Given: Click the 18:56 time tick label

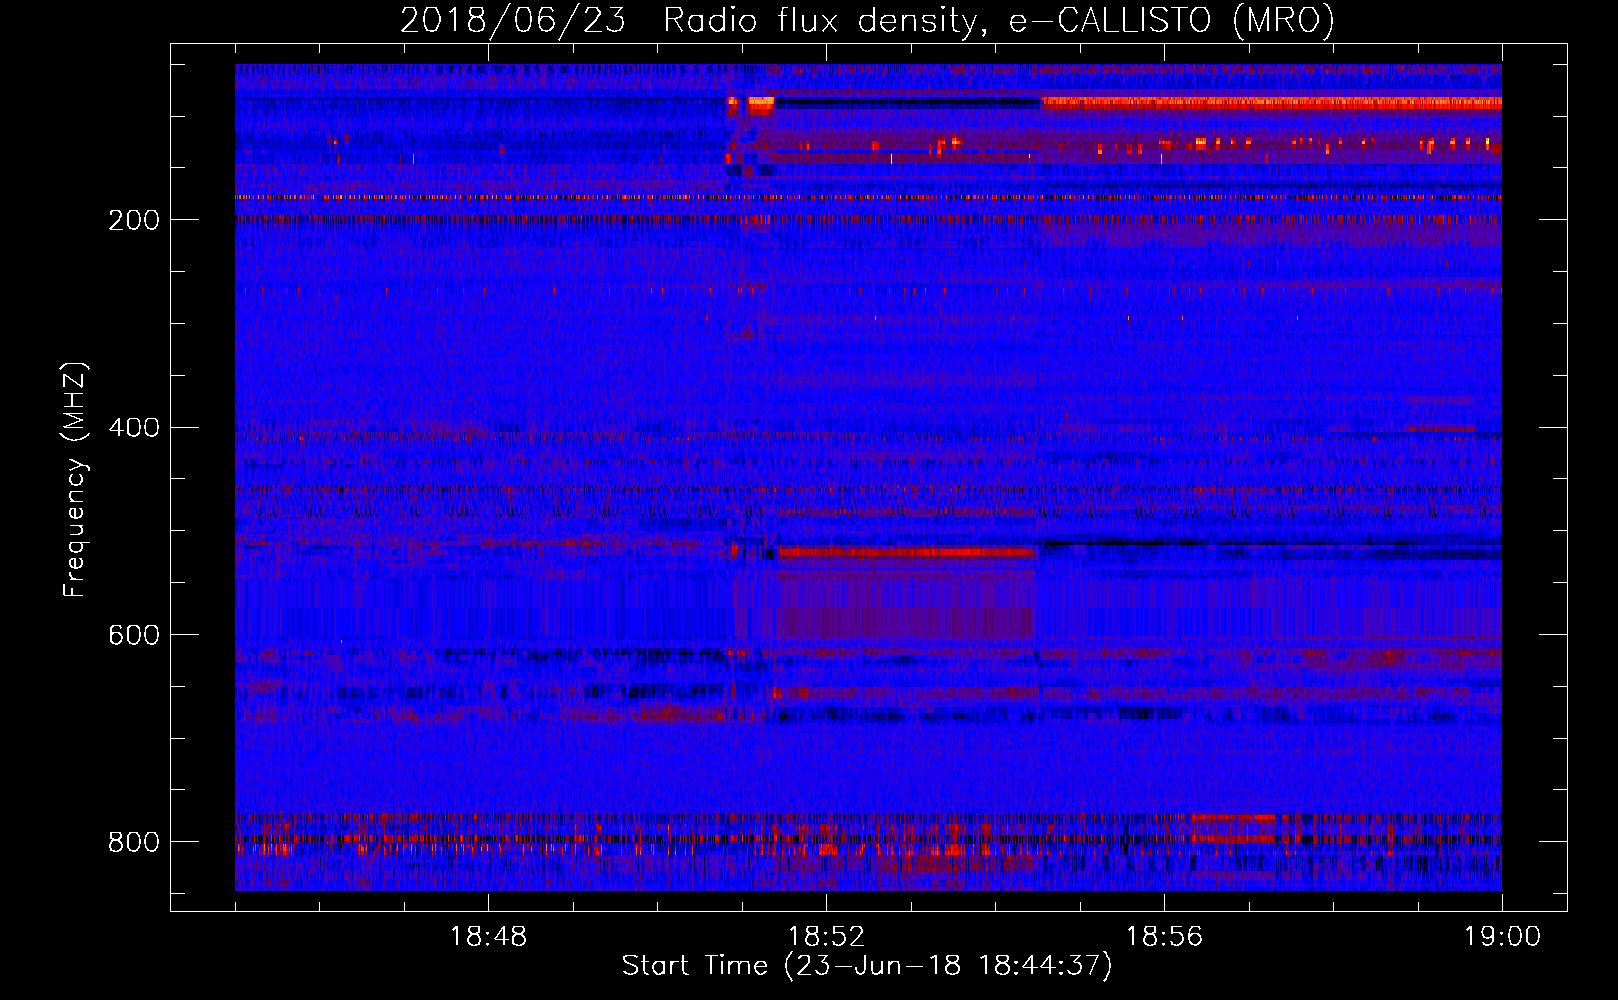Looking at the screenshot, I should (1164, 937).
